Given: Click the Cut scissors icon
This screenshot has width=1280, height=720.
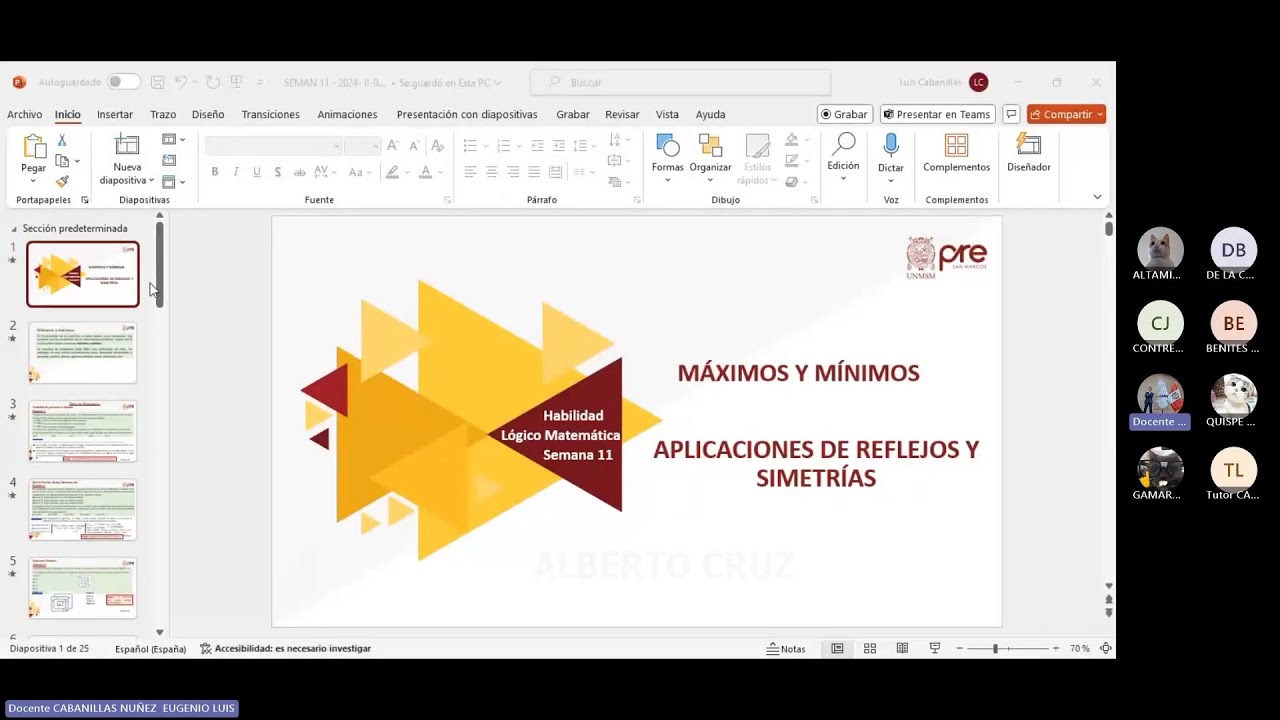Looking at the screenshot, I should click(62, 140).
